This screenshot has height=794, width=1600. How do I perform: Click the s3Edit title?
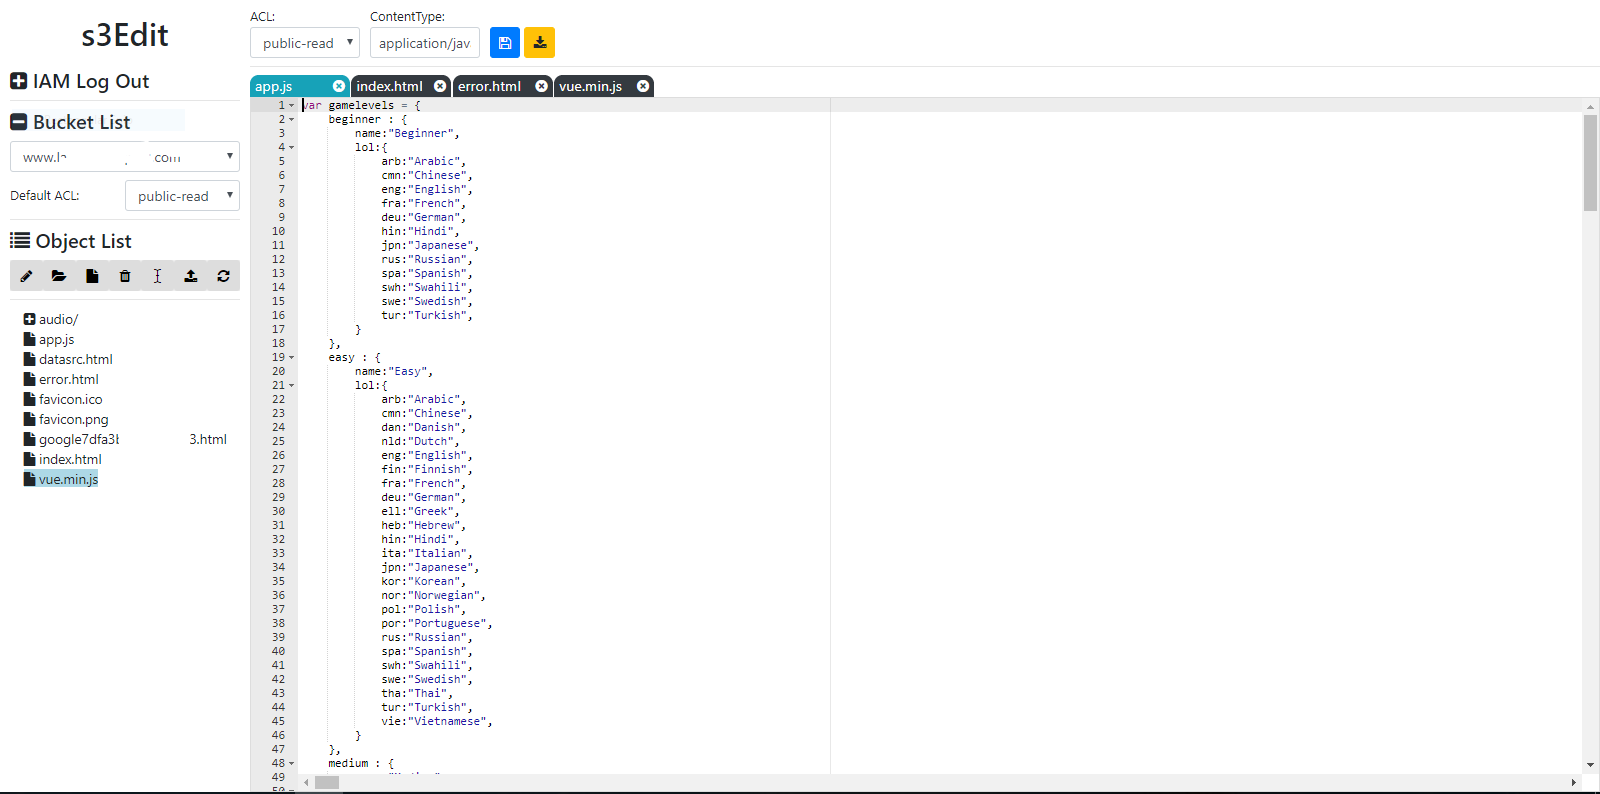[x=125, y=35]
